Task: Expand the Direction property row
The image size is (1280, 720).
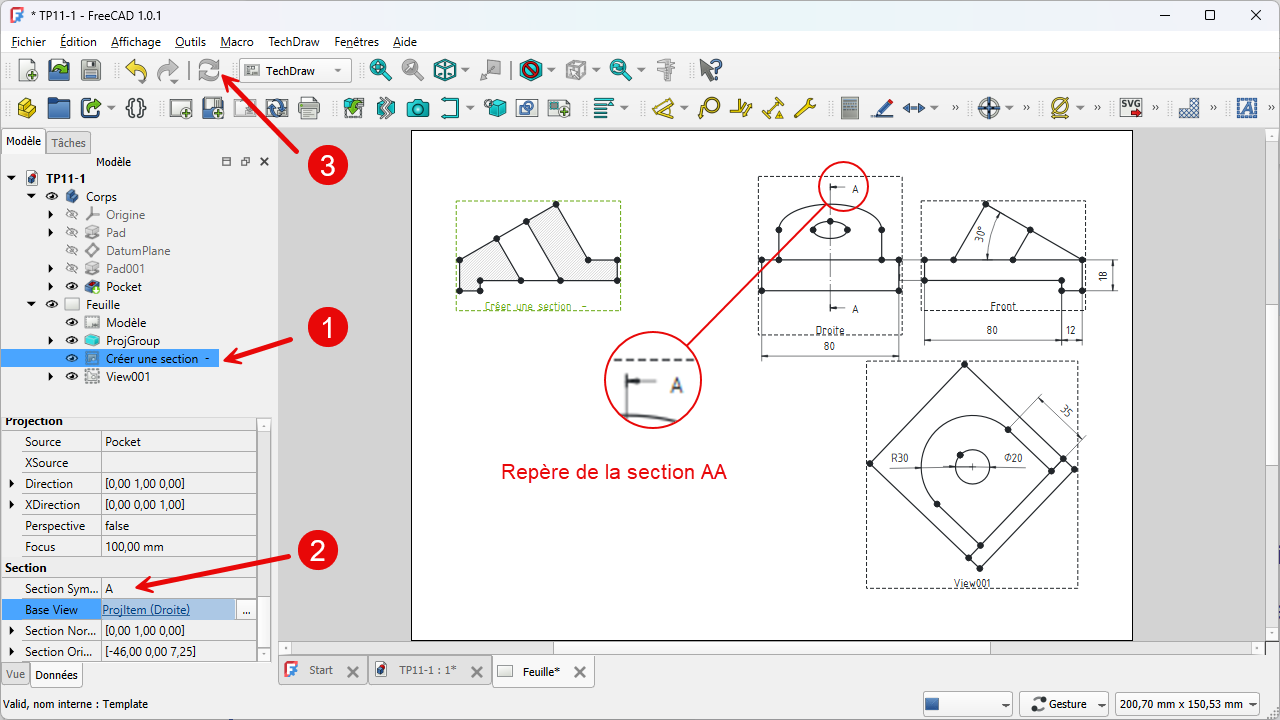Action: (11, 484)
